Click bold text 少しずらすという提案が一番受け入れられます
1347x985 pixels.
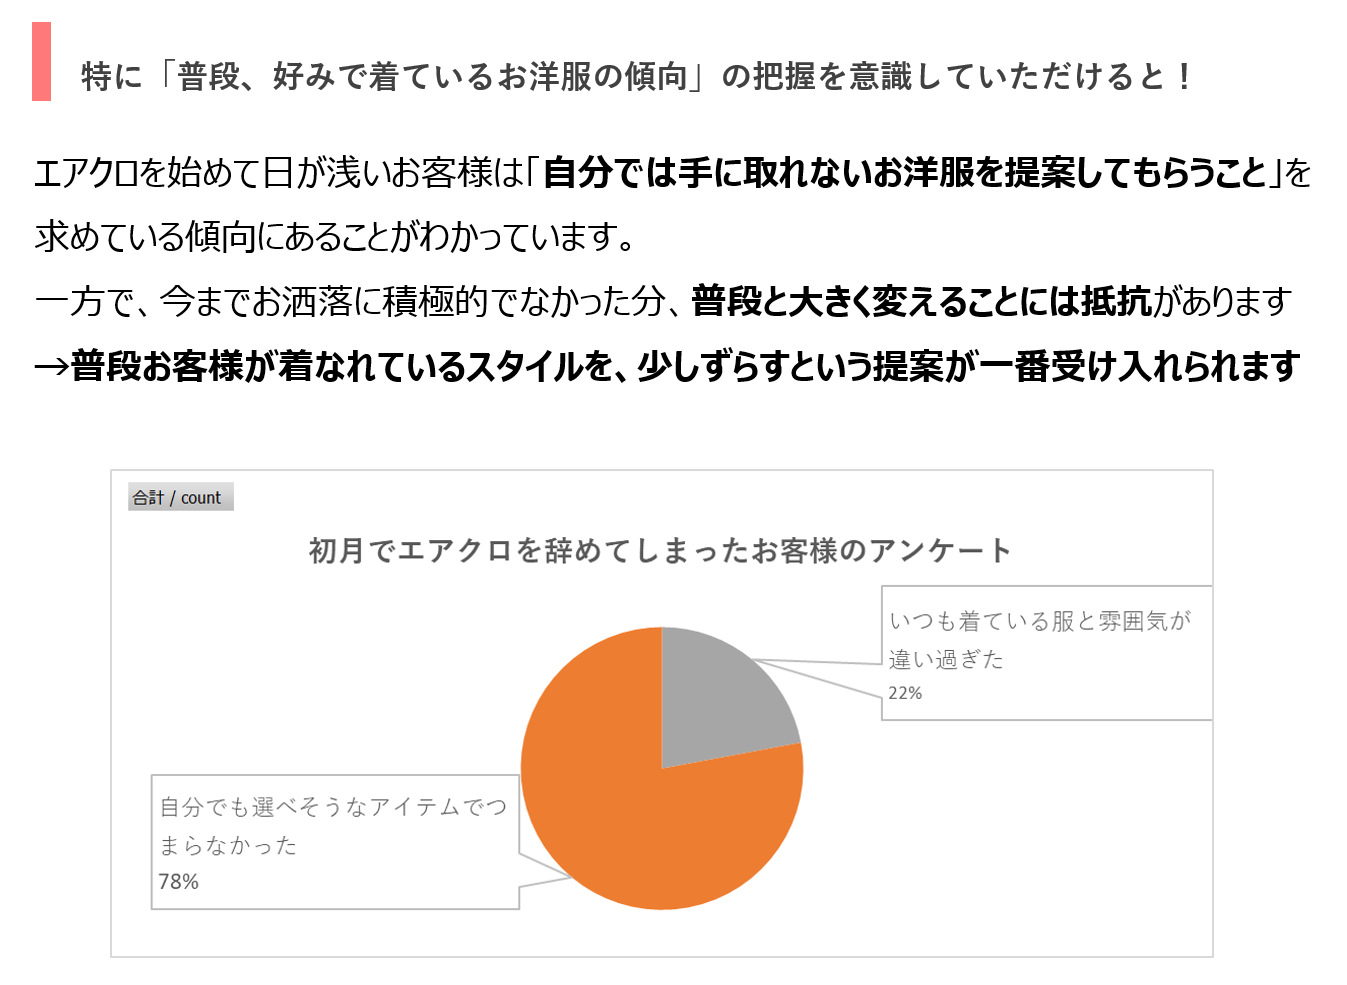968,367
